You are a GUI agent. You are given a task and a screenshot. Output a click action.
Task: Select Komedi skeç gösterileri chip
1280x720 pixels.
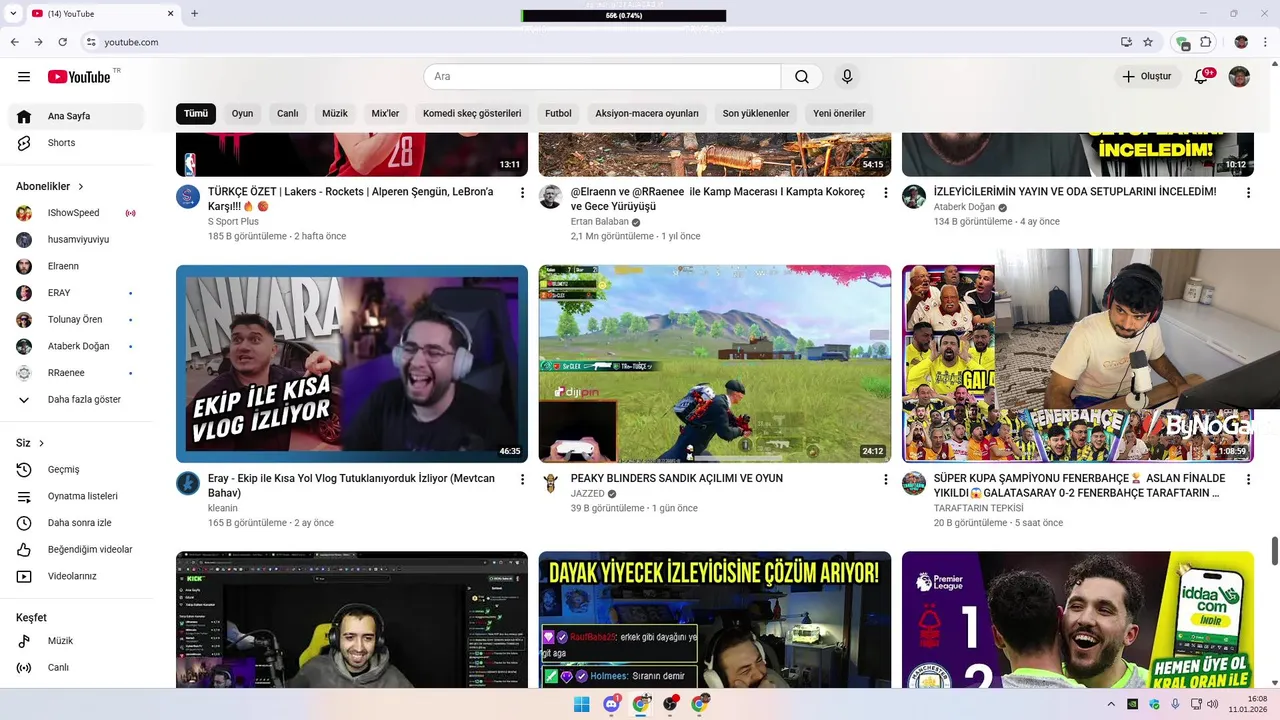pos(472,114)
